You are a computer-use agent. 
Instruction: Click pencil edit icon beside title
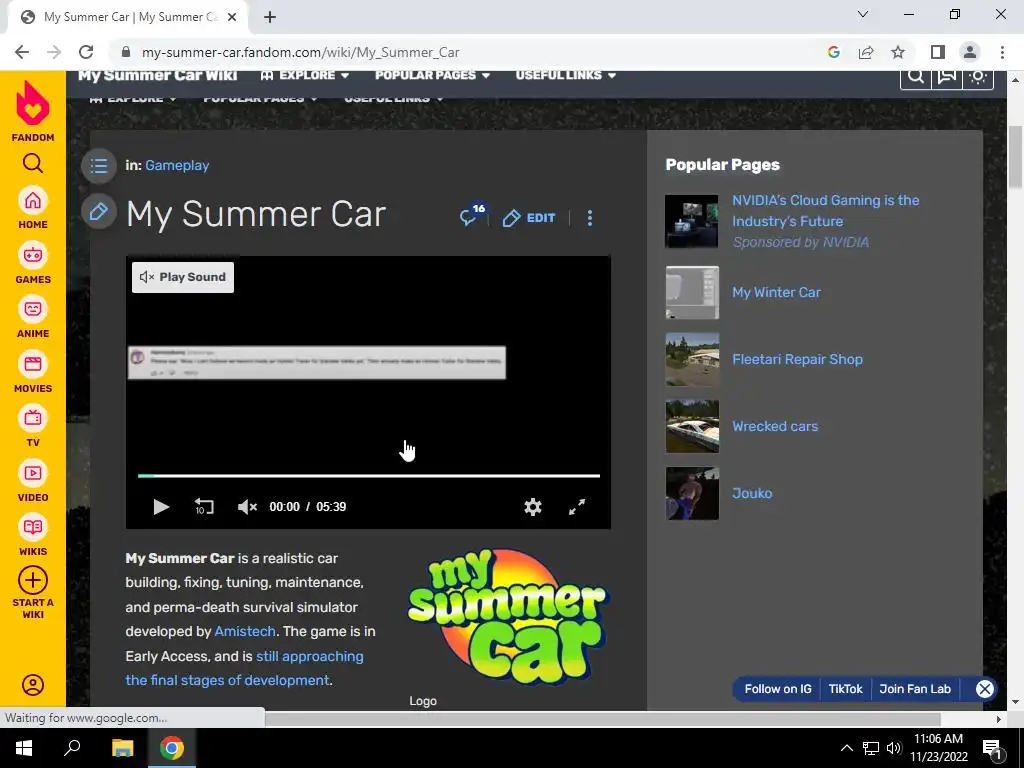(x=99, y=212)
